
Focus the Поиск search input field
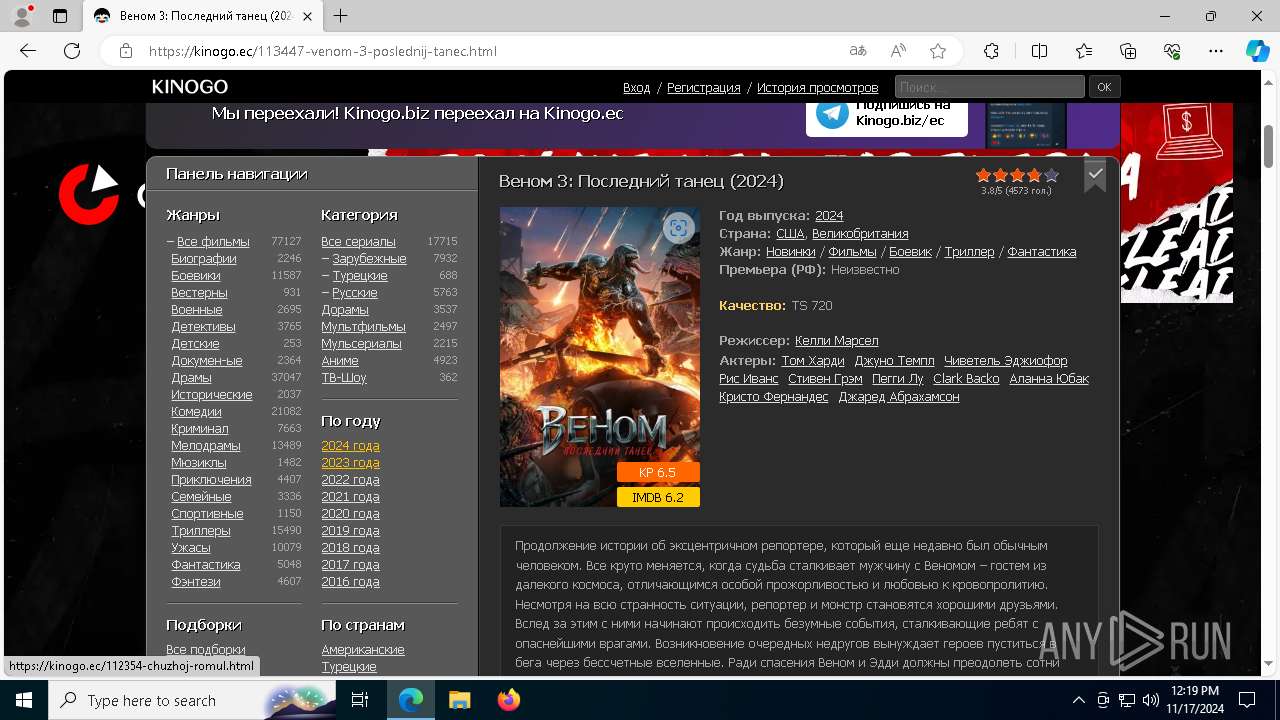(x=989, y=87)
